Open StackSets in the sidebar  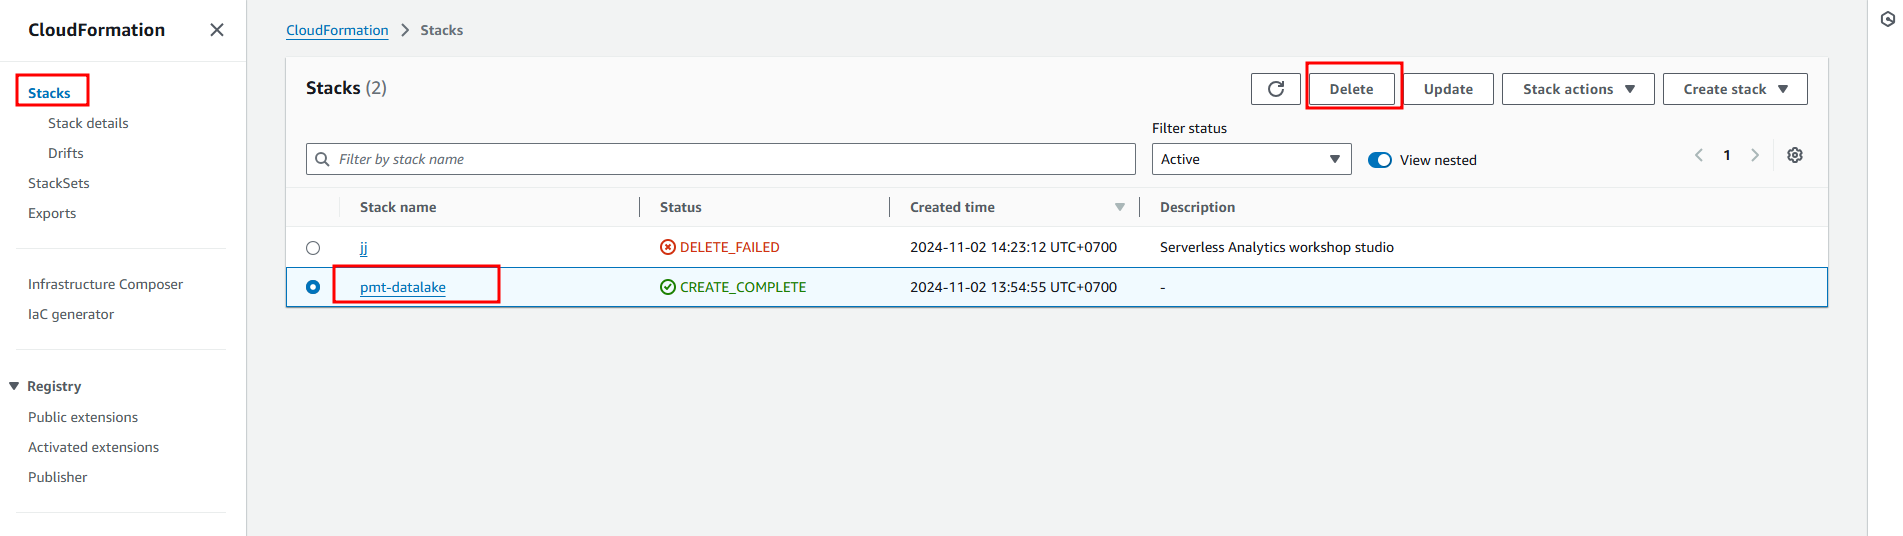point(59,183)
